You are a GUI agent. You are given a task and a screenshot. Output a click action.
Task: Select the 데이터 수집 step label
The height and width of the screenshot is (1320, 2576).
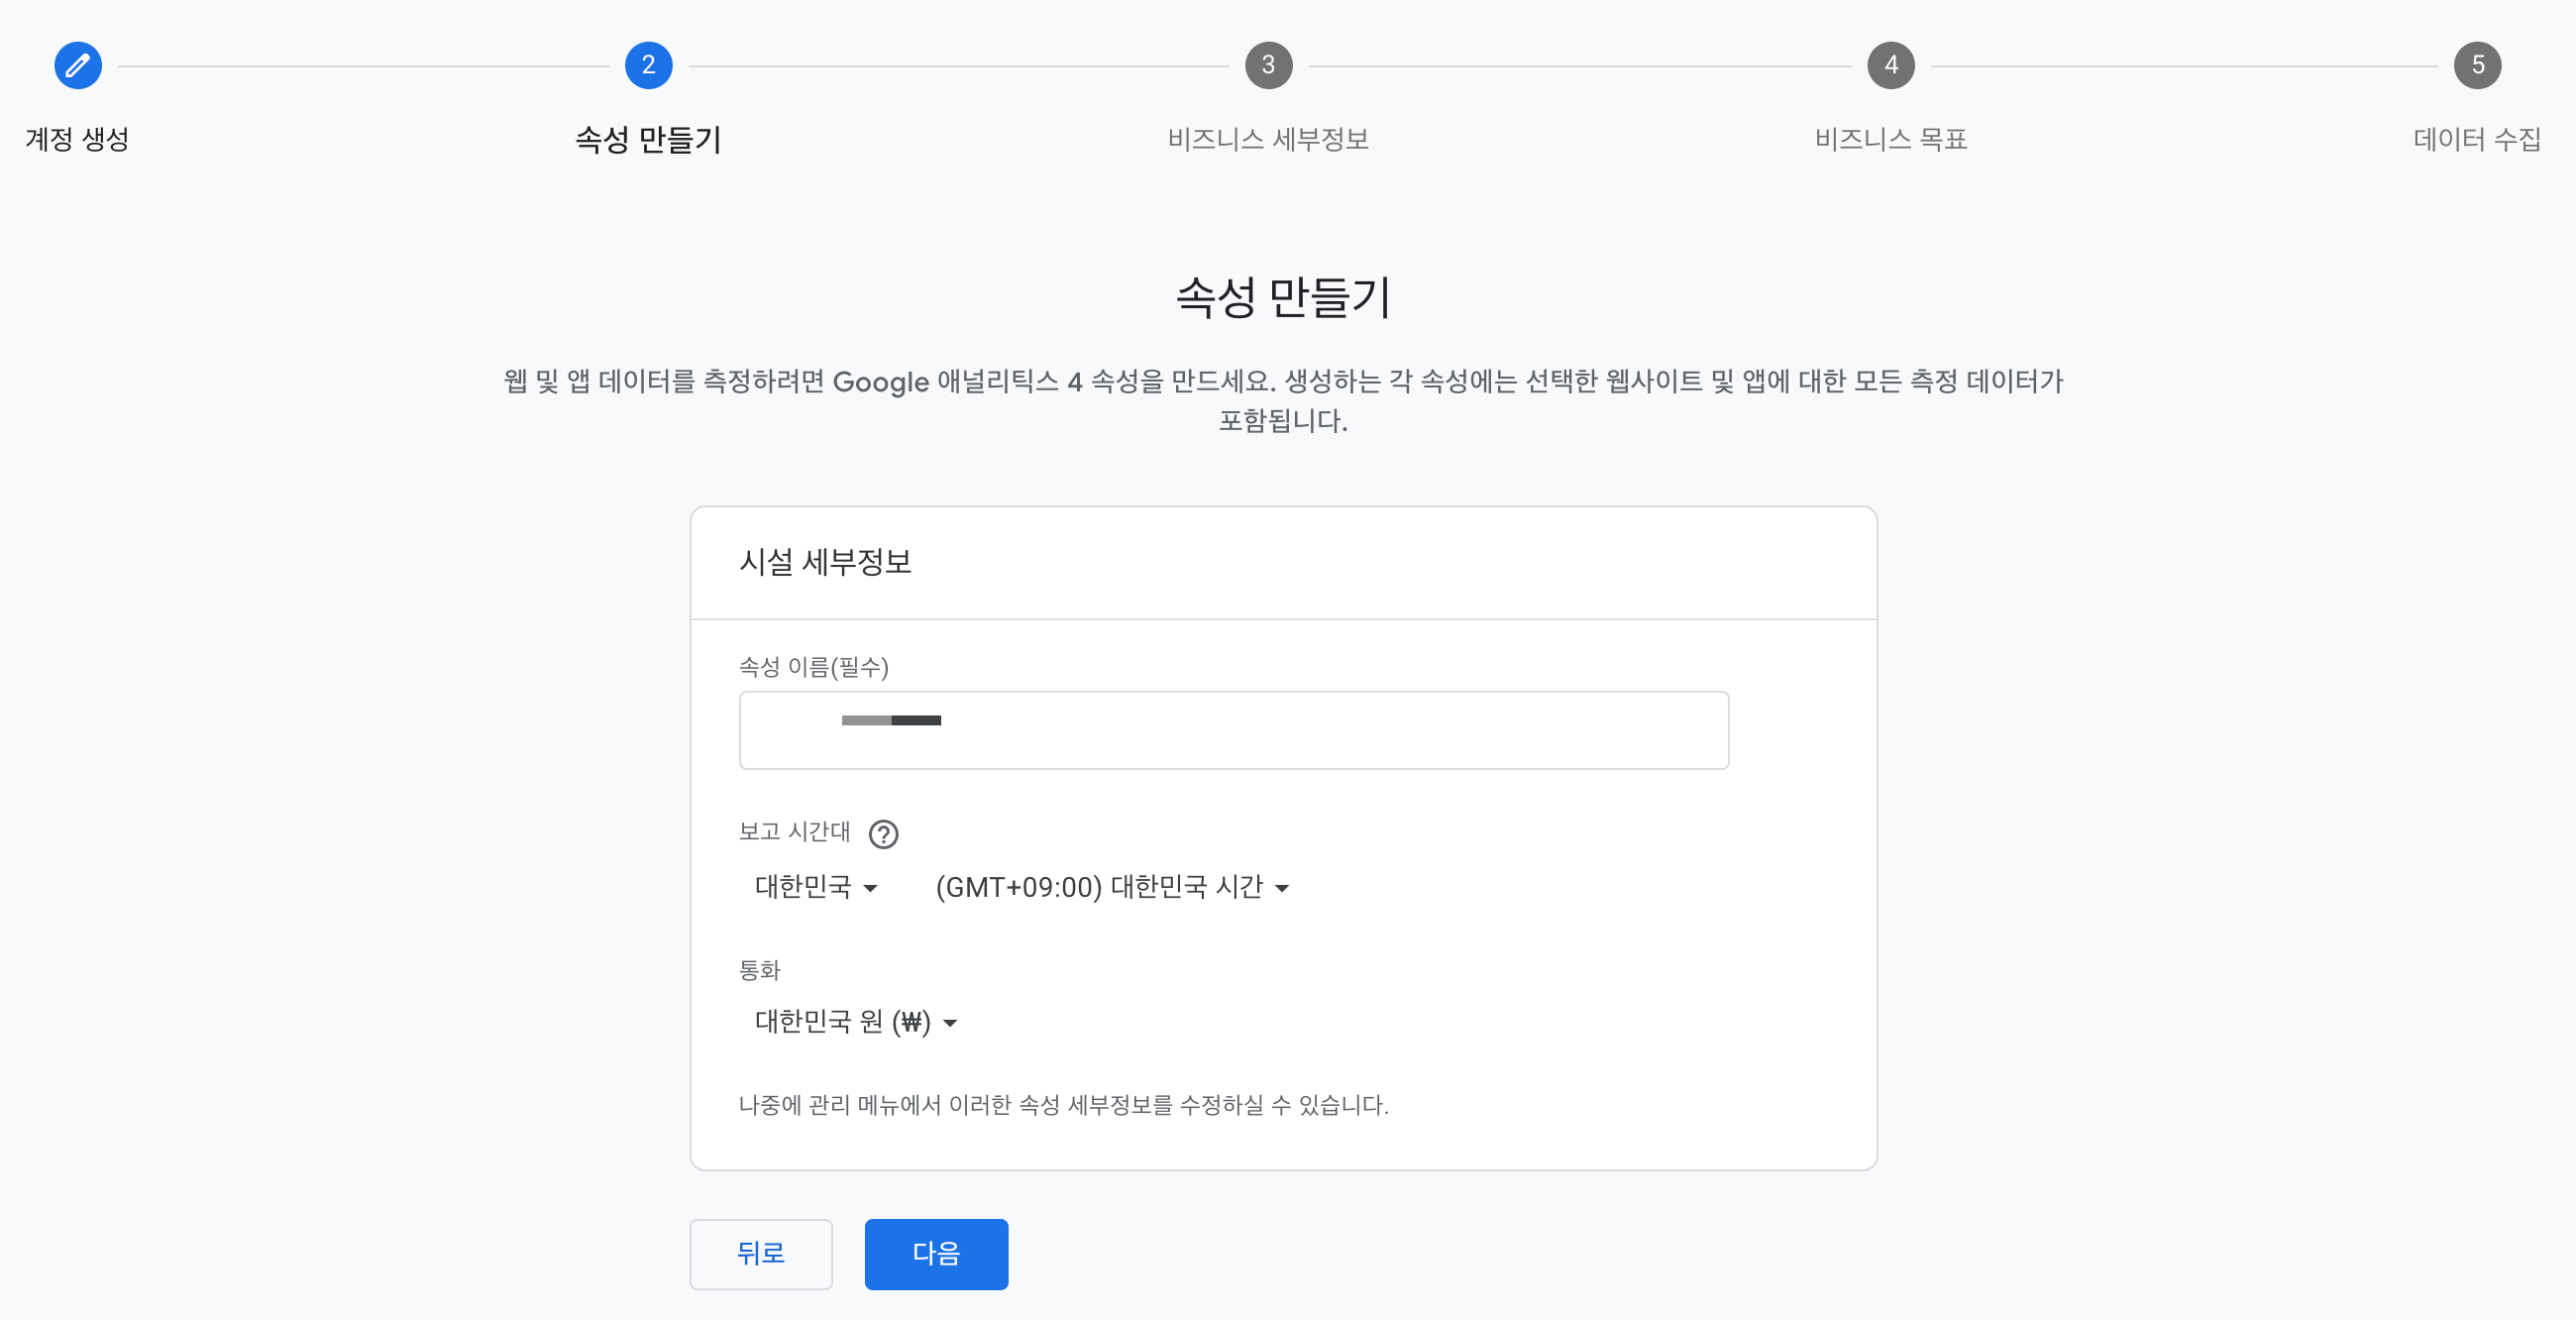pyautogui.click(x=2477, y=139)
